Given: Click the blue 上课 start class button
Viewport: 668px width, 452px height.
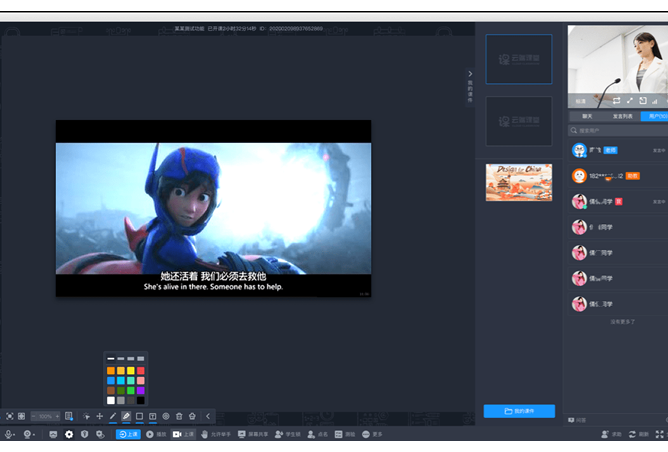Looking at the screenshot, I should tap(128, 434).
